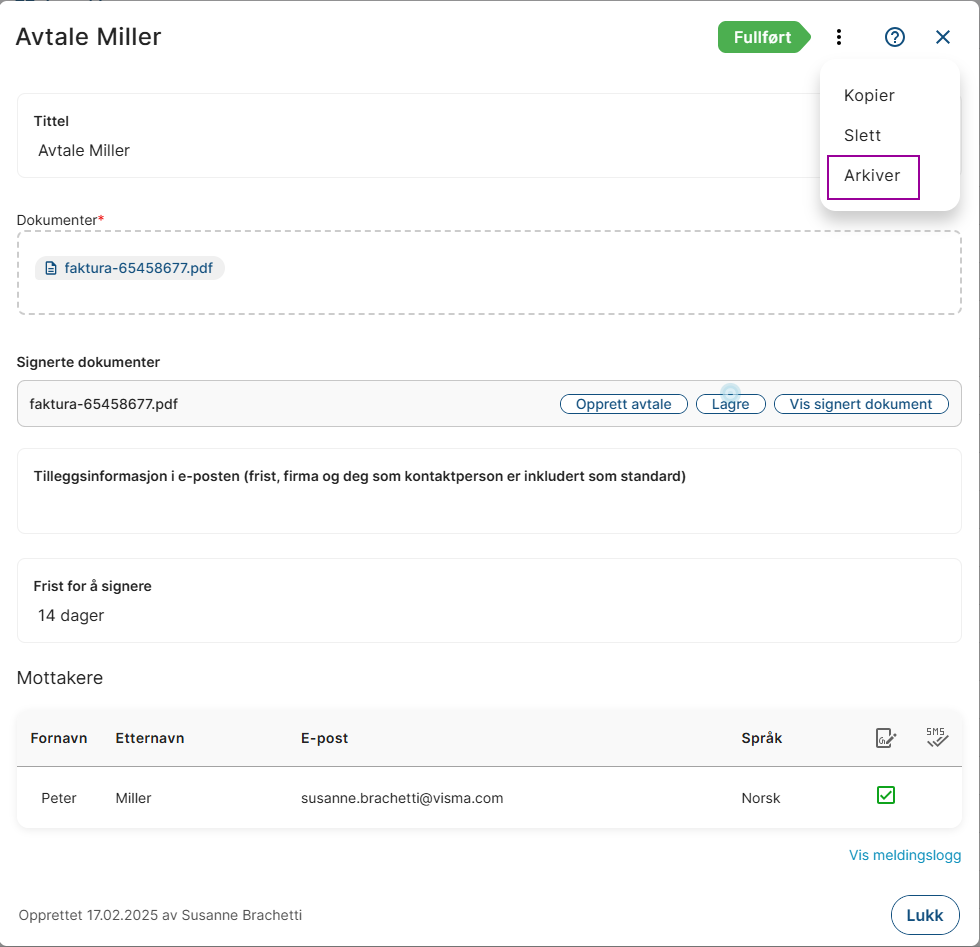The height and width of the screenshot is (947, 980).
Task: Click the SMS column header icon
Action: coord(936,738)
